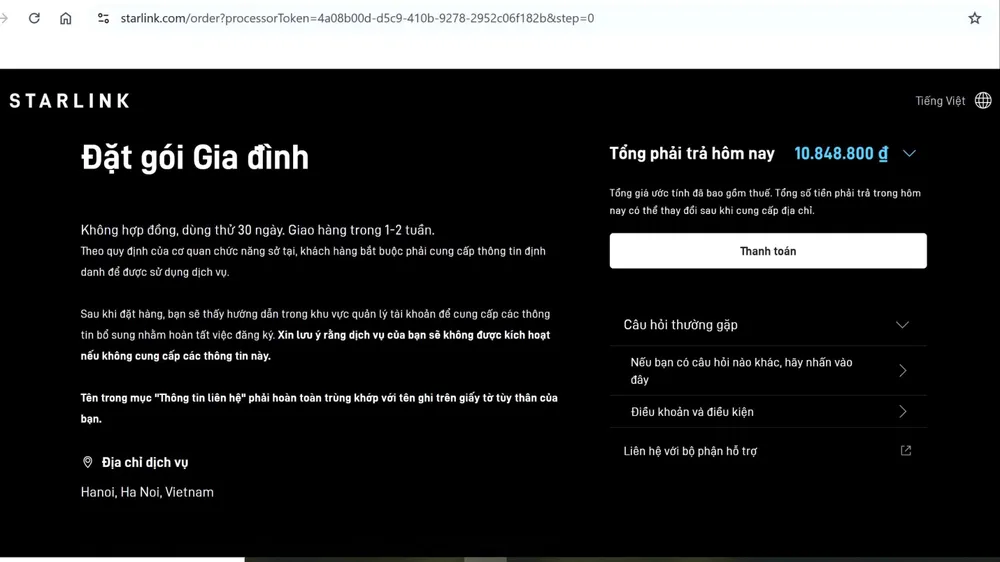This screenshot has height=562, width=1000.
Task: Reload the page with the refresh icon
Action: 34,18
